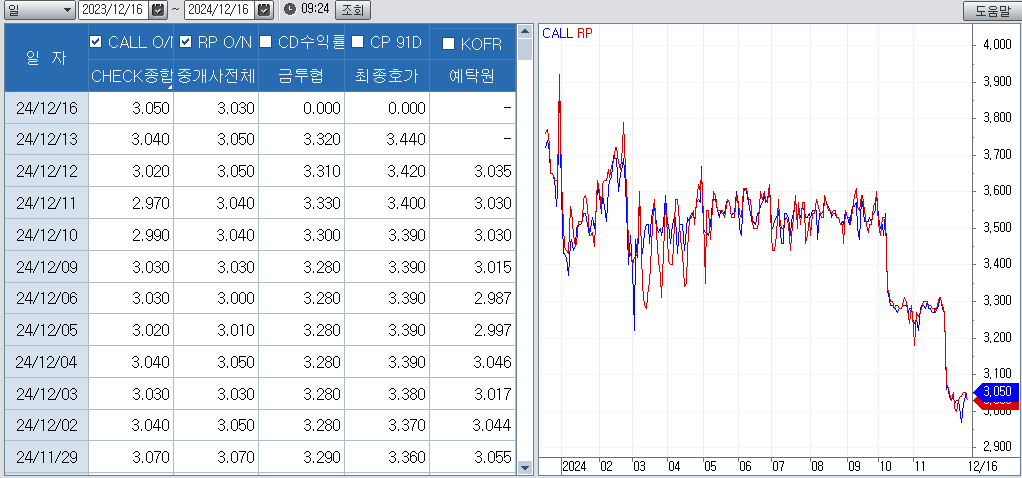Uncheck the RP O/N checkbox
1022x478 pixels.
tap(185, 42)
